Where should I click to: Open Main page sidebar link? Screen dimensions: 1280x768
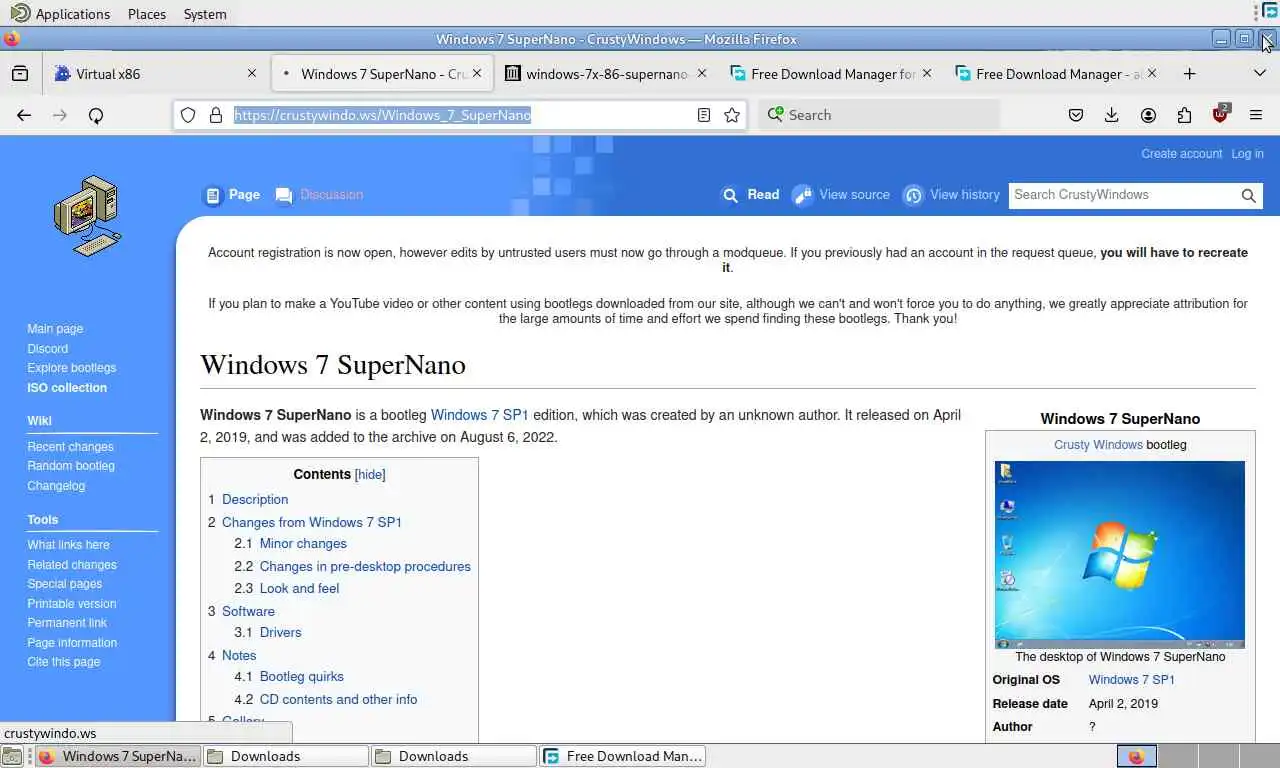tap(55, 329)
